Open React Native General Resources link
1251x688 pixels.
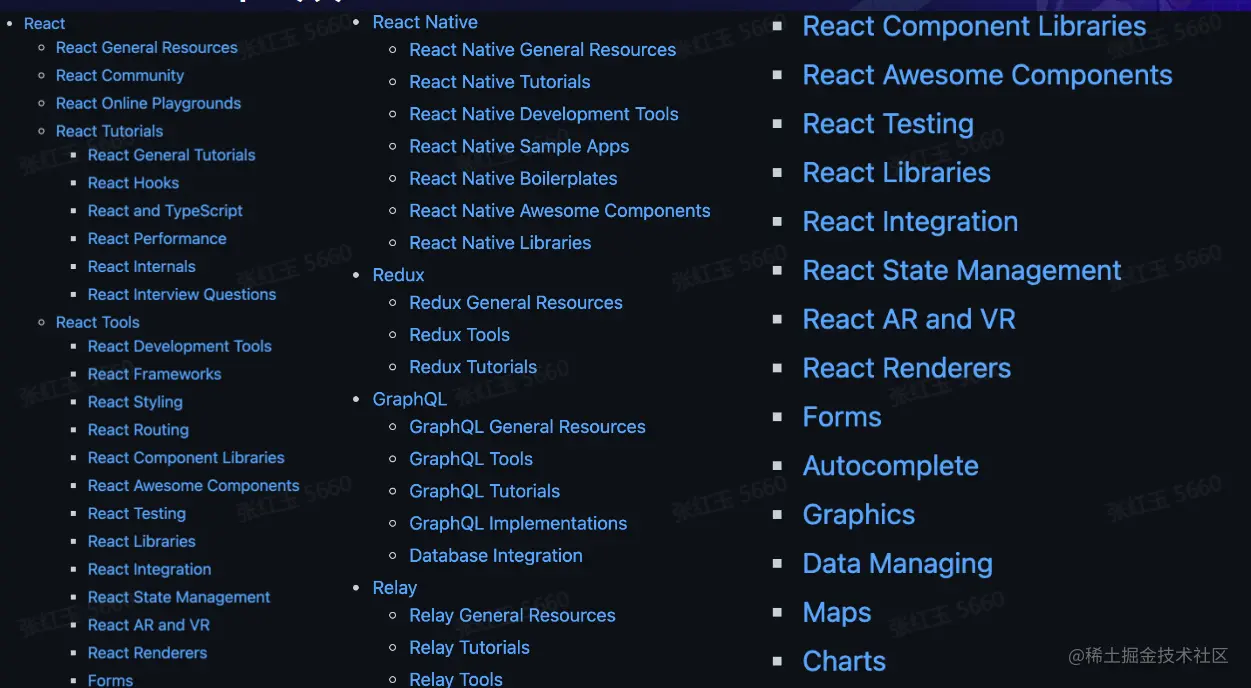pos(543,50)
